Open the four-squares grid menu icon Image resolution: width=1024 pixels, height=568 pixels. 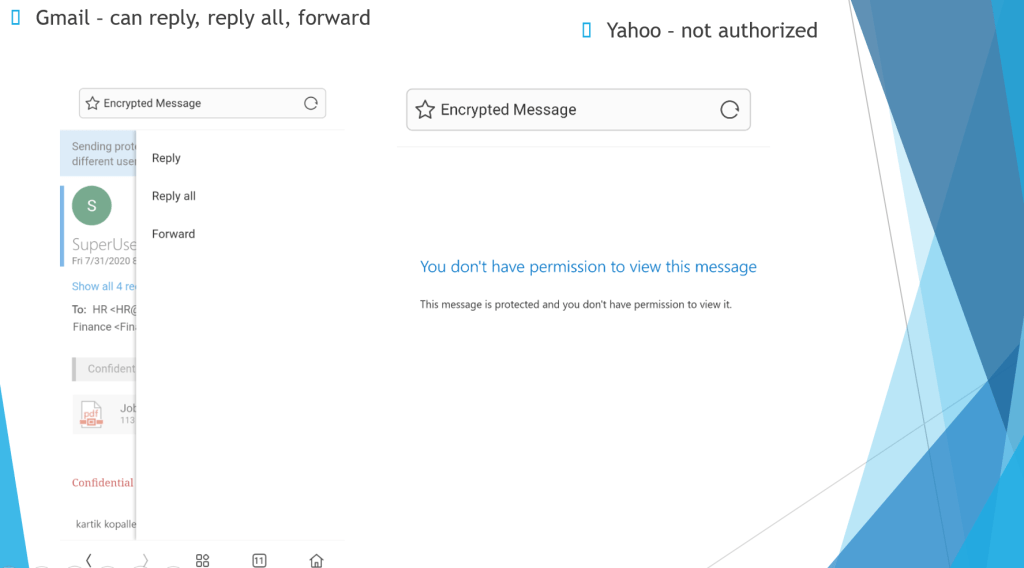click(202, 560)
